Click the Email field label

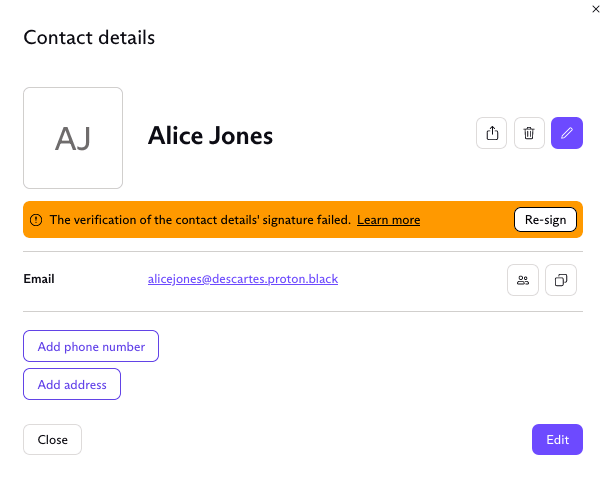click(x=39, y=279)
